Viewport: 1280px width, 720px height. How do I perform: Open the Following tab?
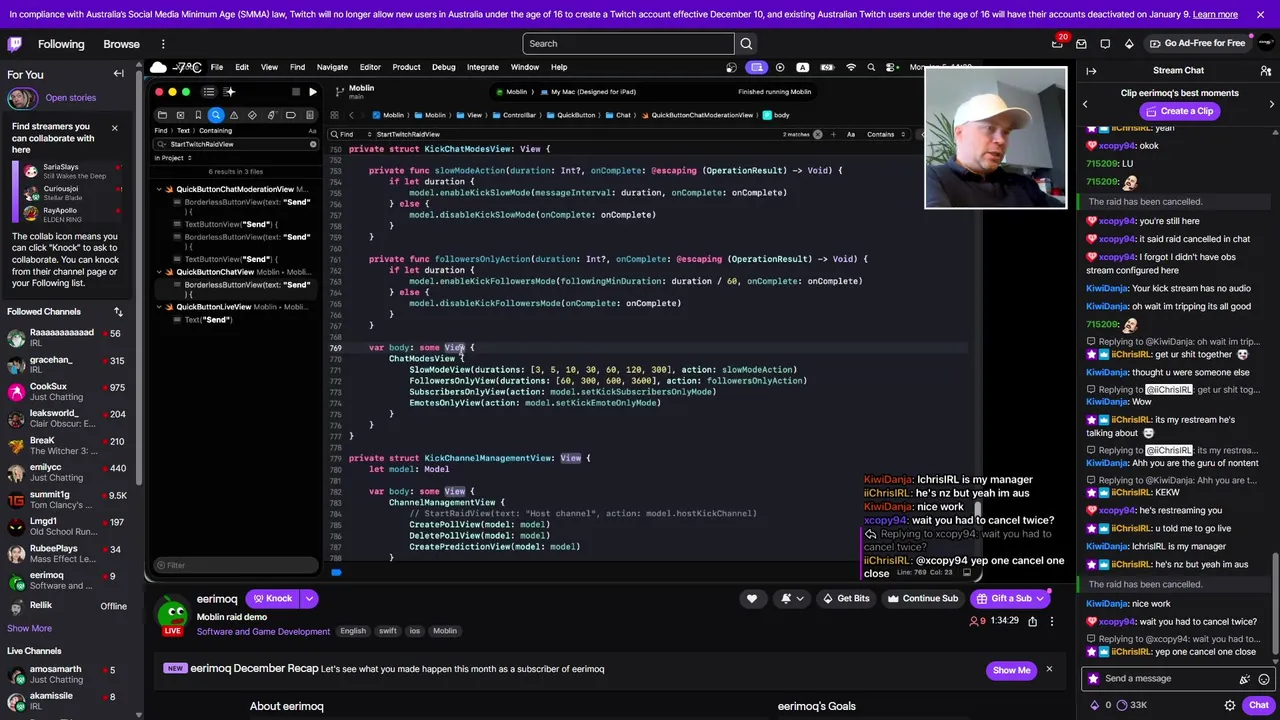(61, 44)
